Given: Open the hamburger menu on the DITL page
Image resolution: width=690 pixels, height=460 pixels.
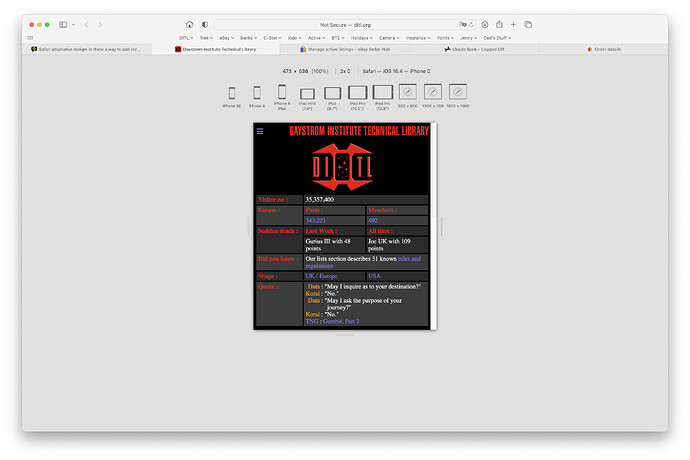Looking at the screenshot, I should (260, 131).
